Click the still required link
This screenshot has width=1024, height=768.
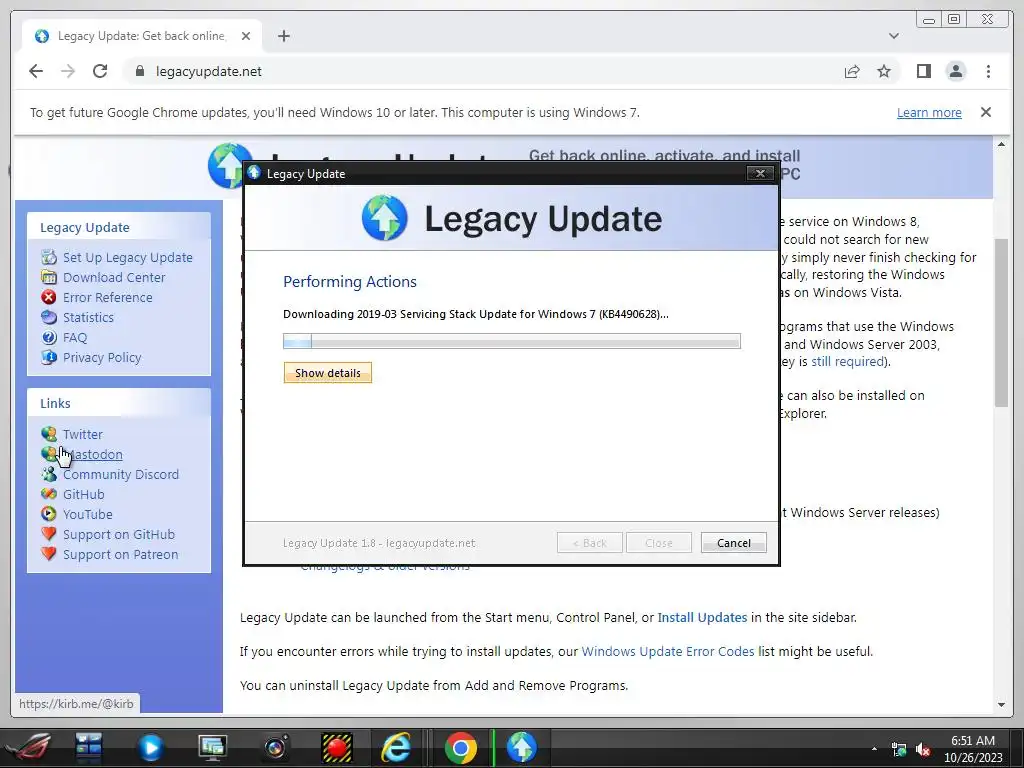click(x=847, y=361)
